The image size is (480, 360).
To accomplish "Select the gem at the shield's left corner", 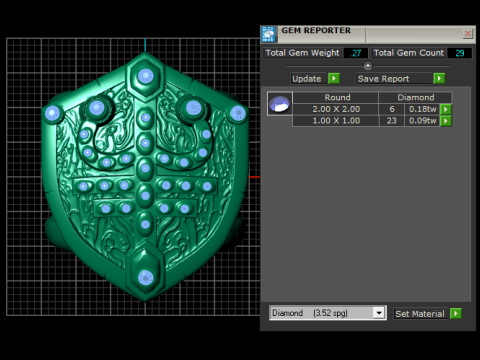I will [52, 113].
